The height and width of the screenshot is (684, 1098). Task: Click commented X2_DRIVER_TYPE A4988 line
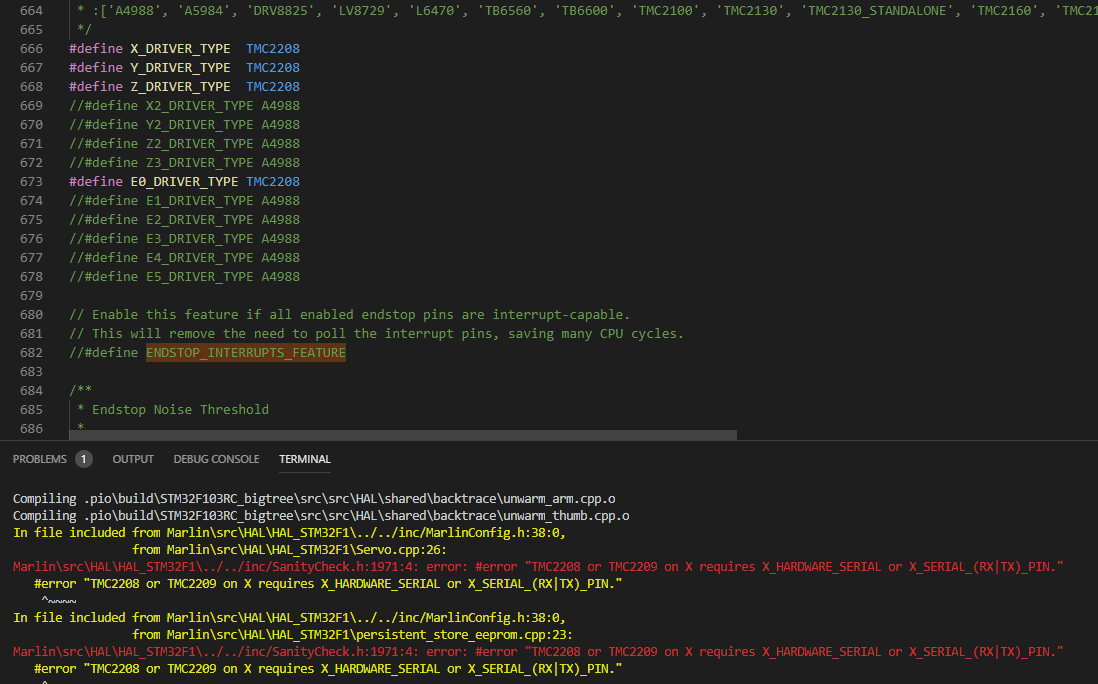(184, 105)
